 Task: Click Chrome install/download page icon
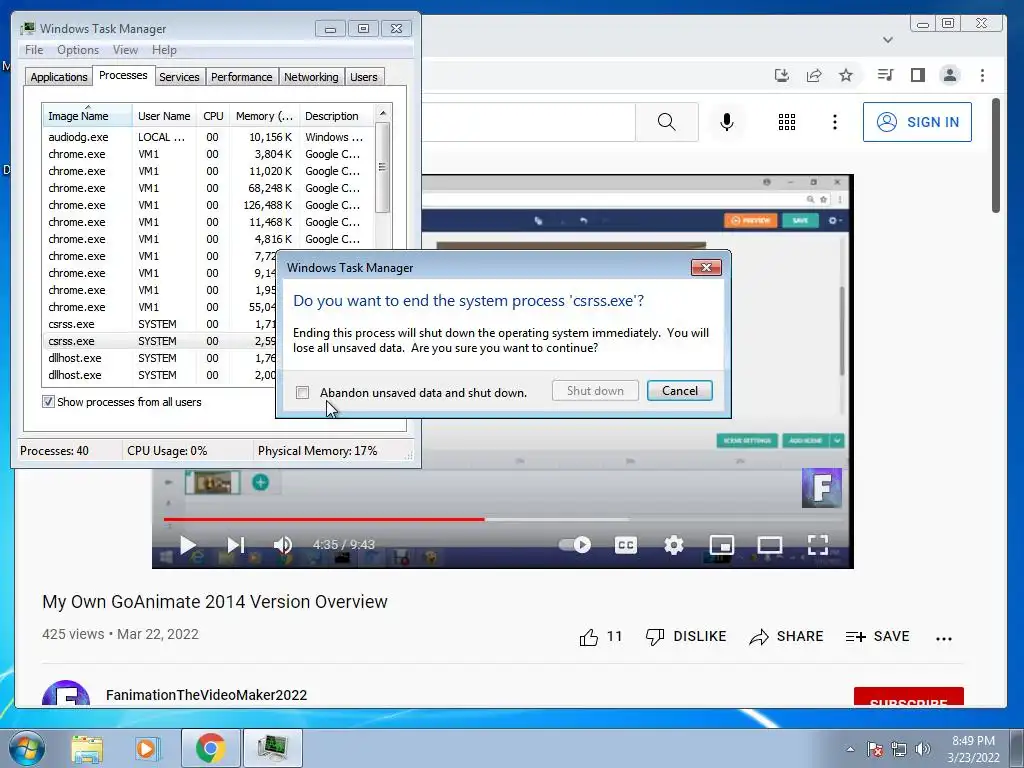point(782,75)
